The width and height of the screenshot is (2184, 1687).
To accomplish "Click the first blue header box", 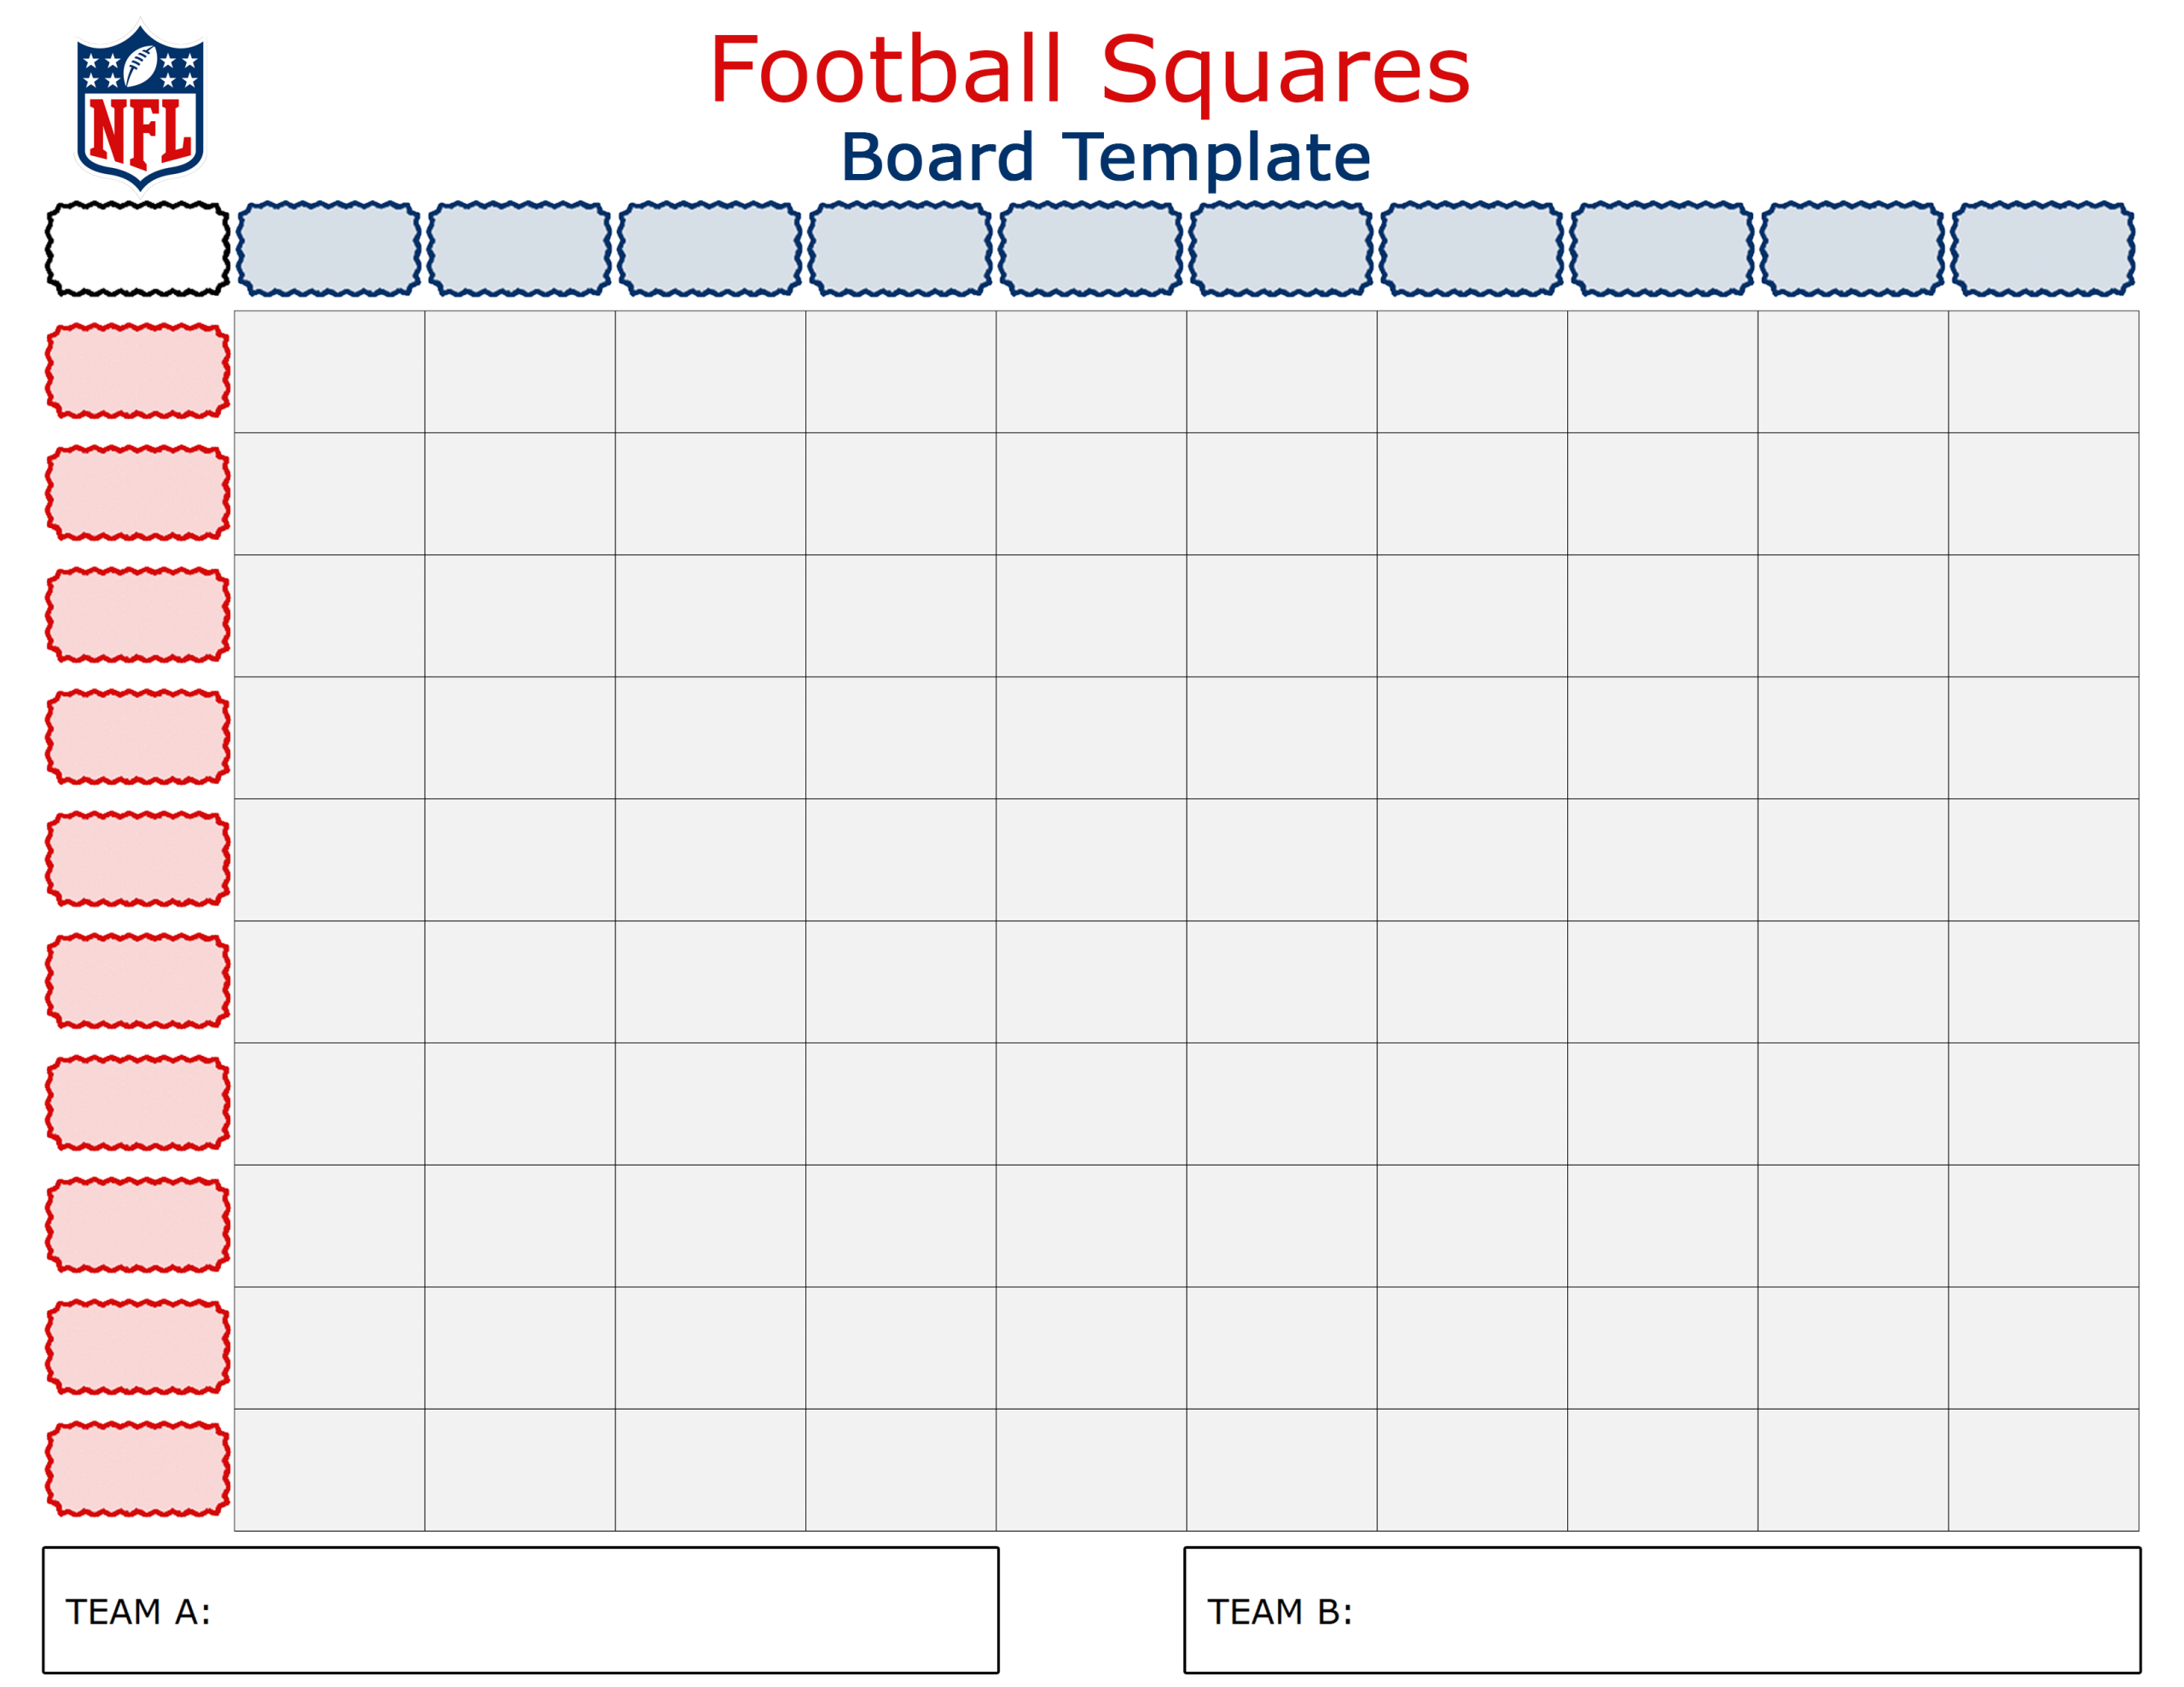I will [x=329, y=249].
